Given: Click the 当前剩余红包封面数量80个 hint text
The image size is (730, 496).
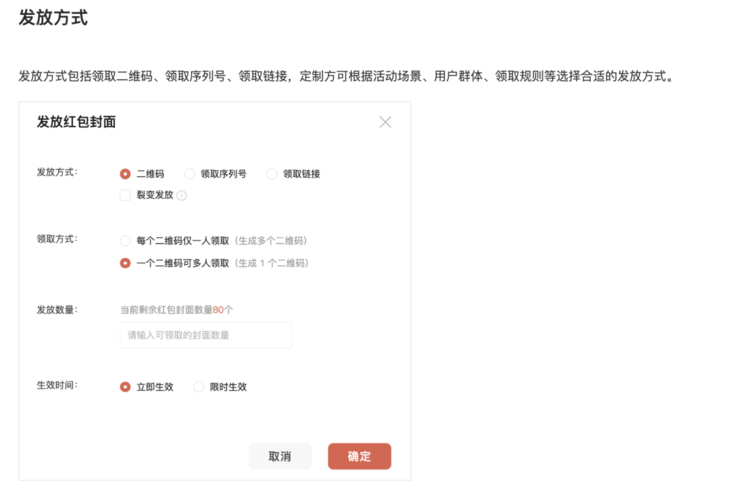Looking at the screenshot, I should pos(176,310).
